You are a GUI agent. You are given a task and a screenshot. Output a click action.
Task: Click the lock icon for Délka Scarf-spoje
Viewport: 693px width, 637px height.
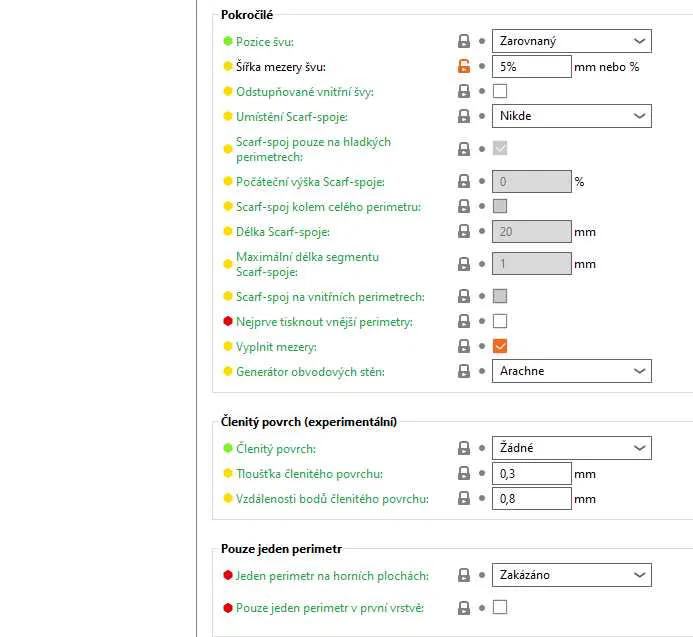click(464, 232)
